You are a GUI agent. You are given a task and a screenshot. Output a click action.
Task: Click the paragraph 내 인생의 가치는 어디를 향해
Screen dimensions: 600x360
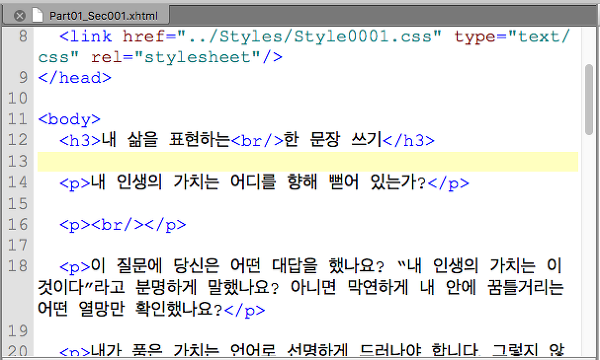tap(204, 182)
